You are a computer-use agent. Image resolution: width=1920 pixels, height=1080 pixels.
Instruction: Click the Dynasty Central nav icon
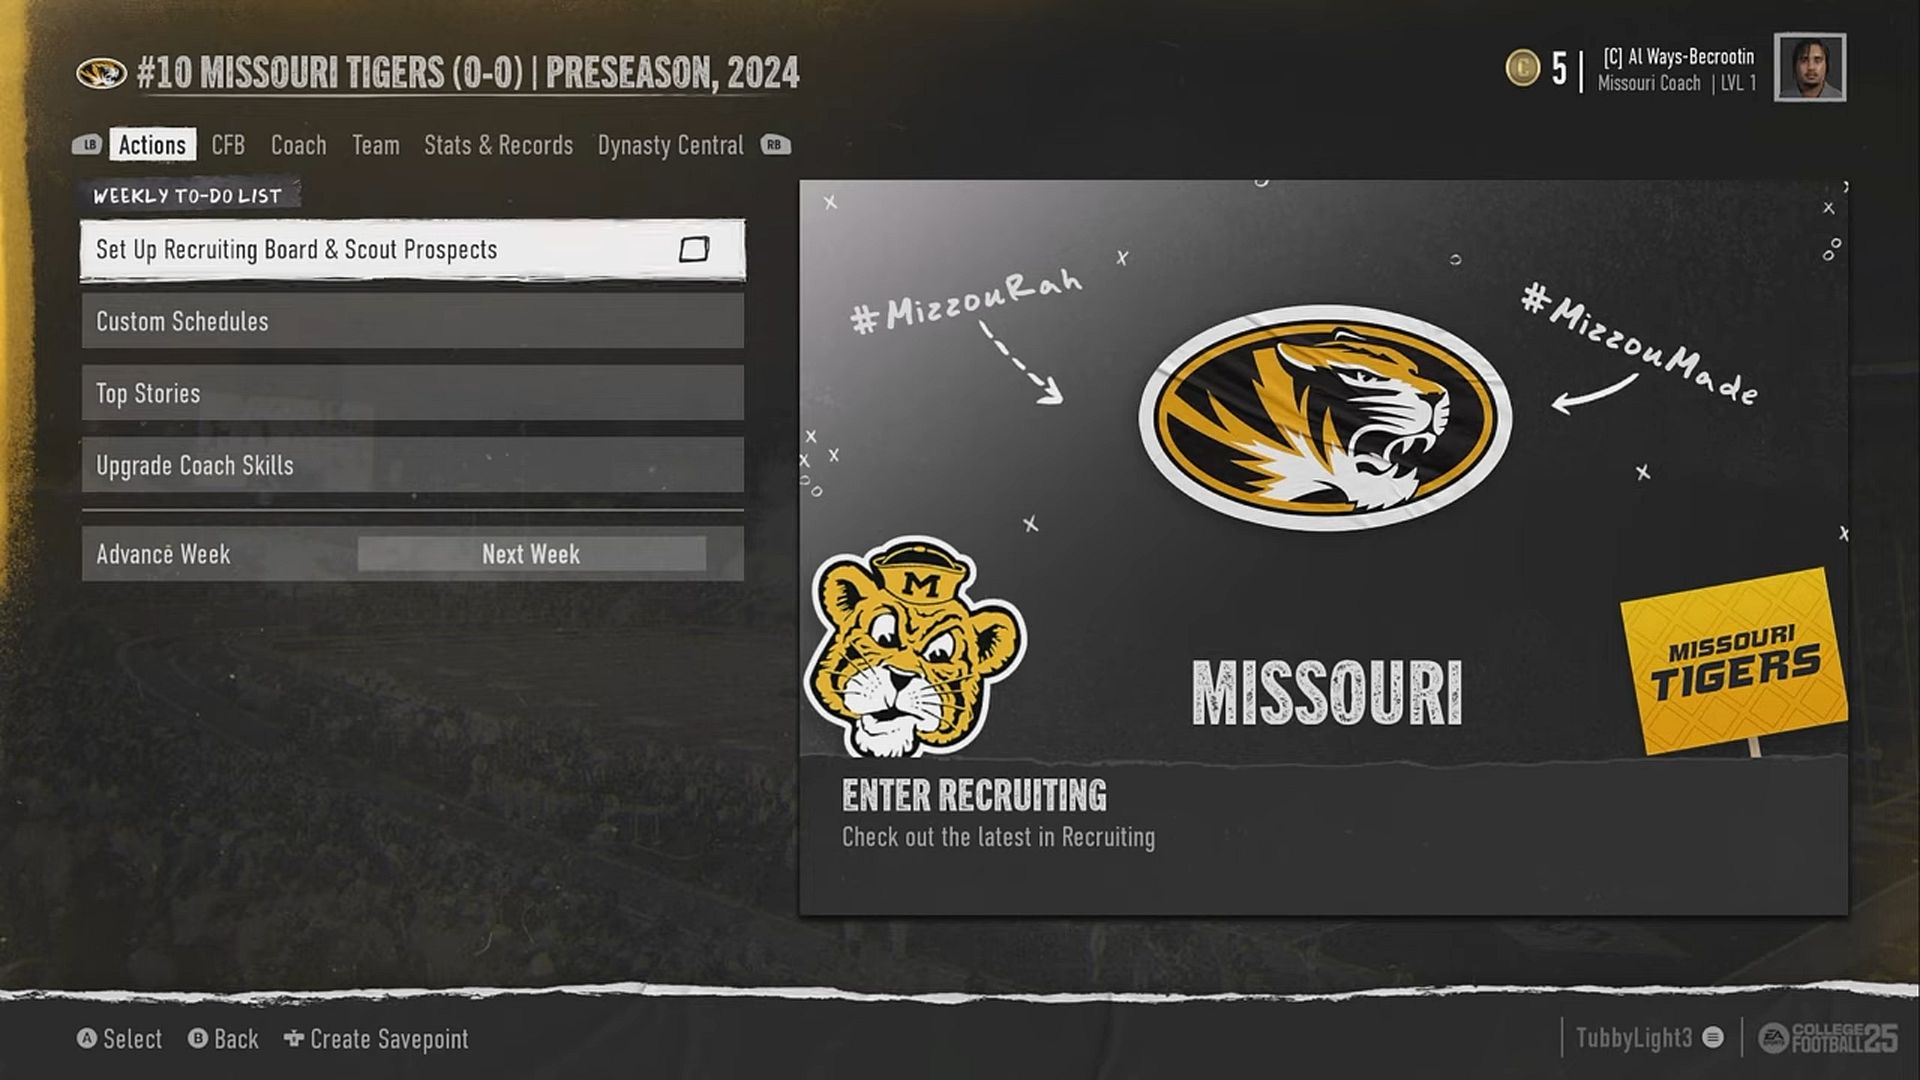click(671, 145)
